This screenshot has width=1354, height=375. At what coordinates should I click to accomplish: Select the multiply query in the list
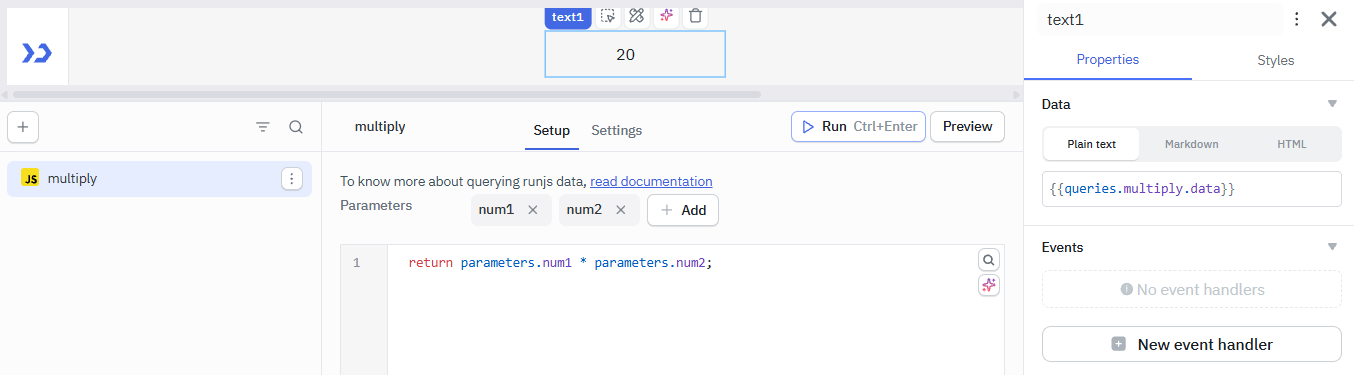tap(159, 179)
